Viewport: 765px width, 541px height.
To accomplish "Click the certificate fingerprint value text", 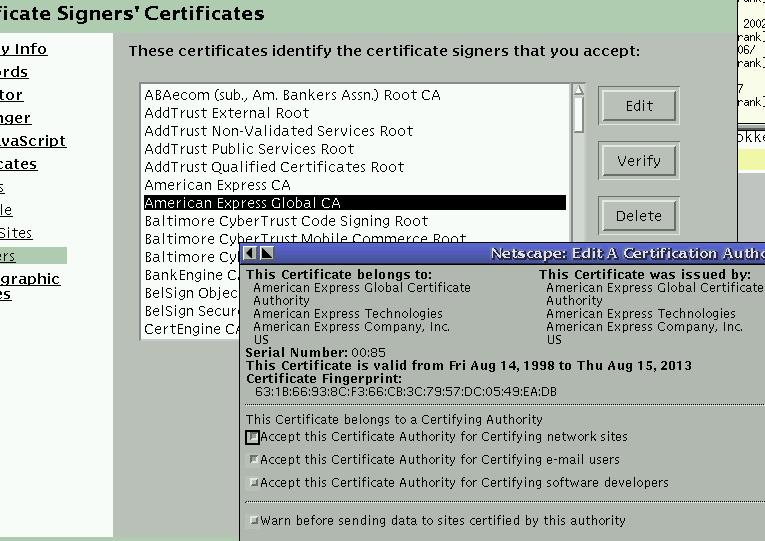I will tap(406, 392).
